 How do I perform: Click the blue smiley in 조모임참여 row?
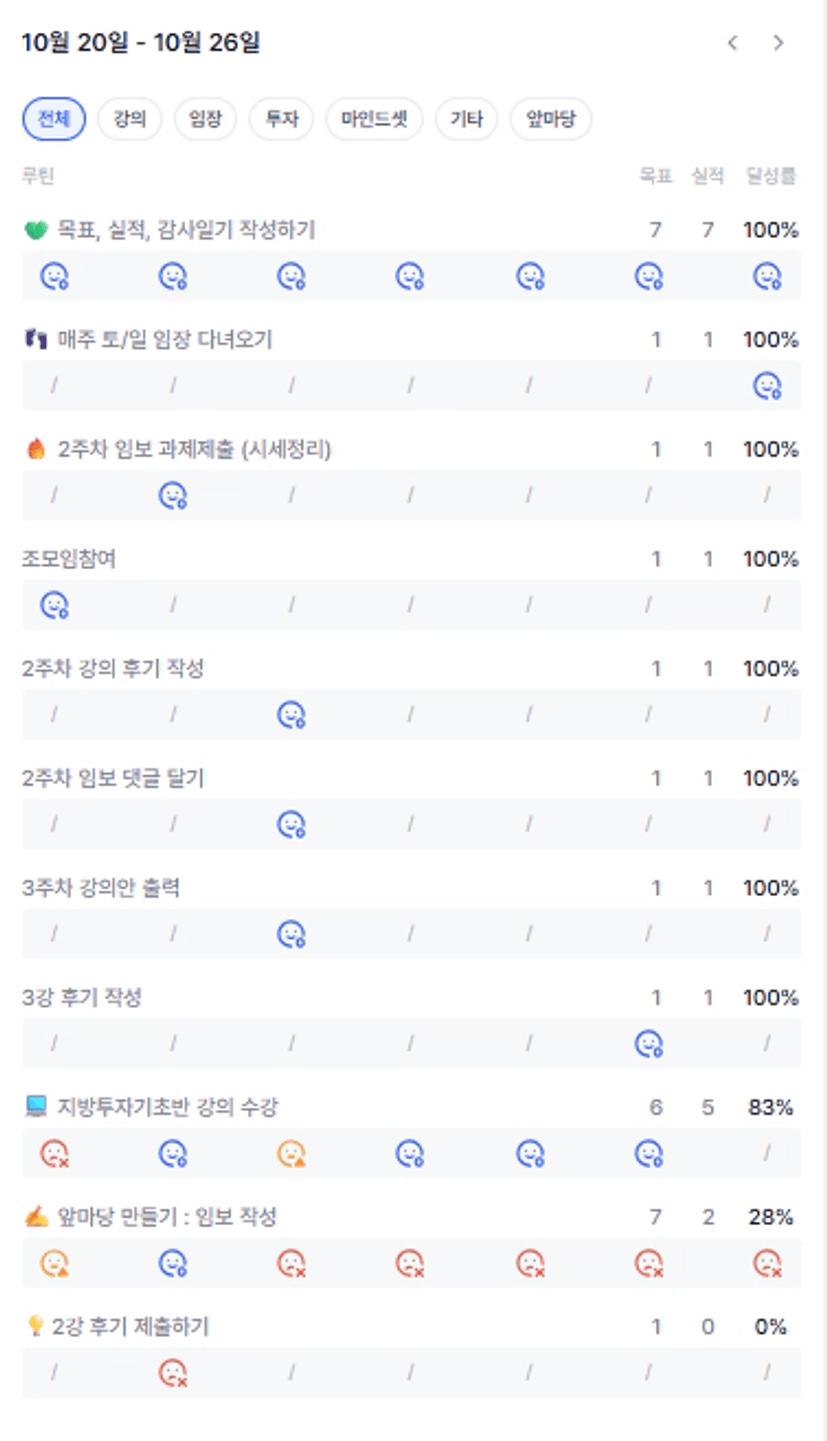[54, 605]
